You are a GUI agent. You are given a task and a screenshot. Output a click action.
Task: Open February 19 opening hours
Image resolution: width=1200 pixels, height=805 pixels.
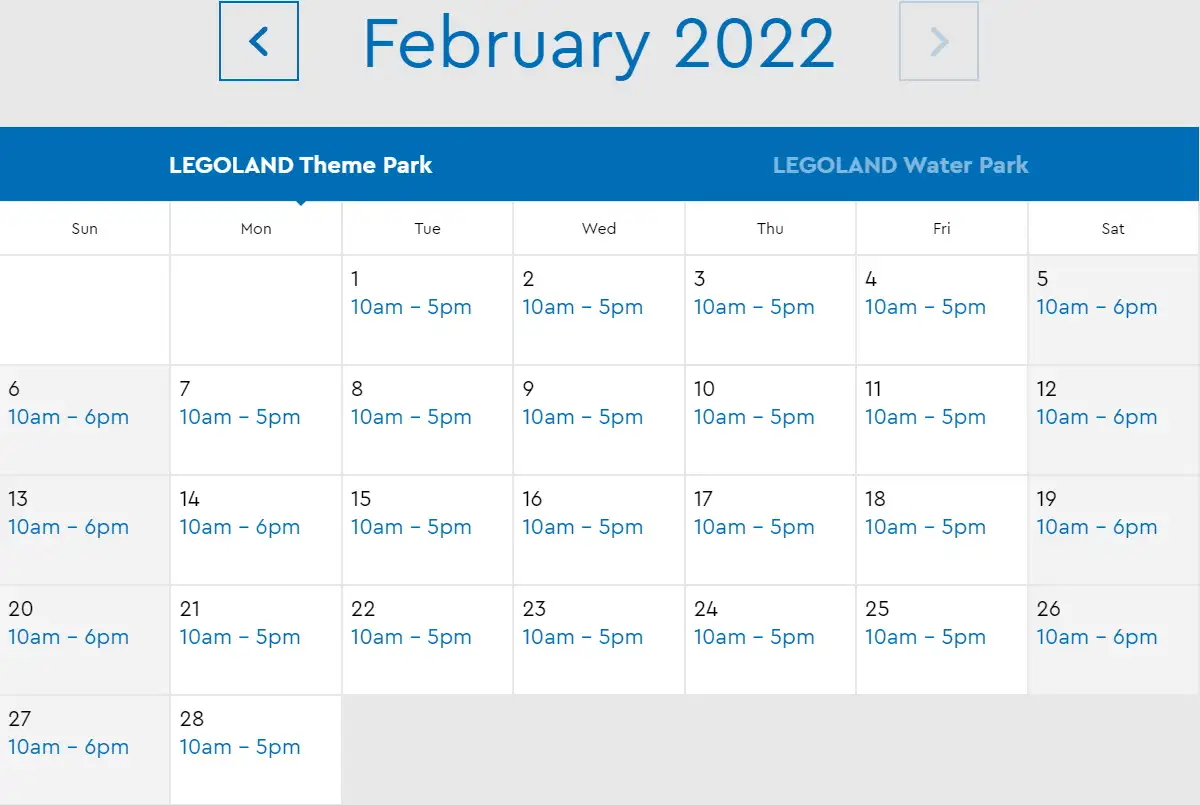pyautogui.click(x=1096, y=528)
